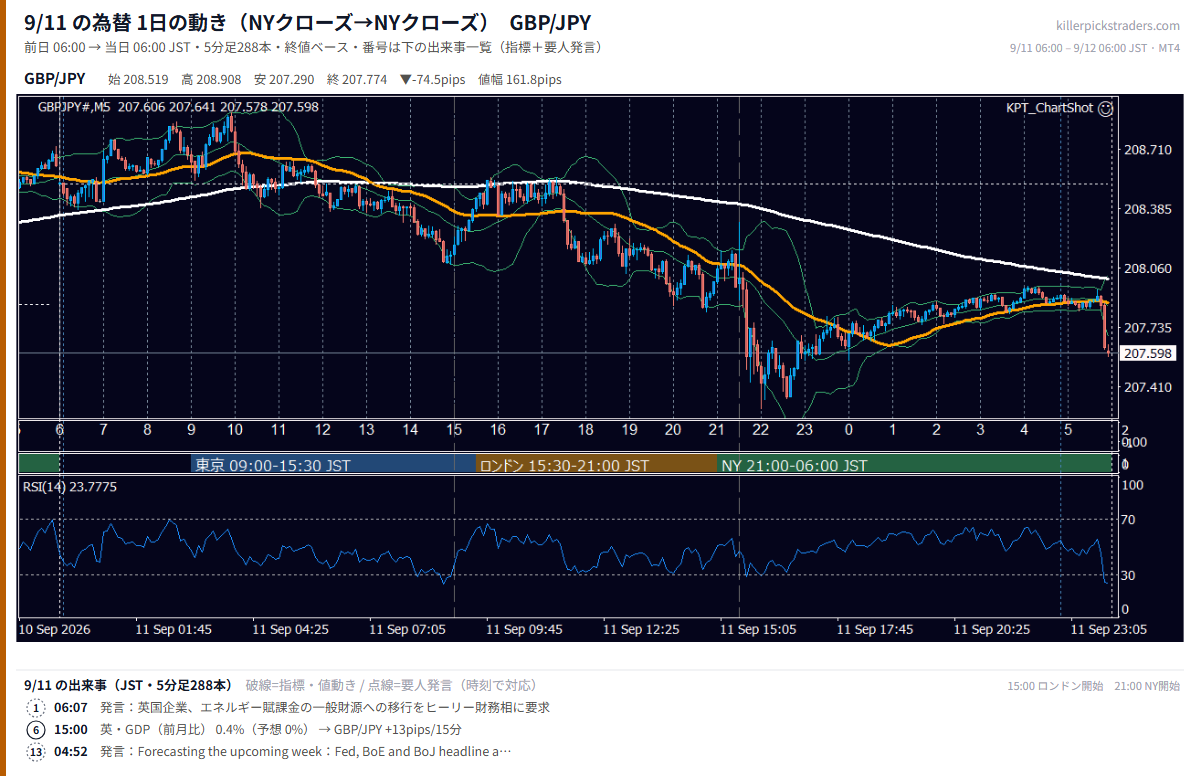1200x776 pixels.
Task: Click the 発言:英国企業 event description
Action: 325,707
